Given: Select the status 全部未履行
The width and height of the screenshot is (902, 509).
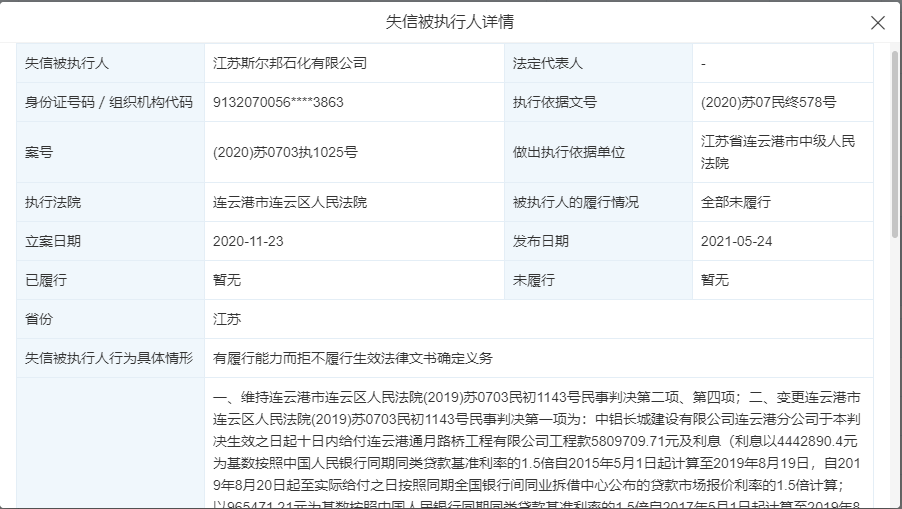Looking at the screenshot, I should (x=736, y=202).
